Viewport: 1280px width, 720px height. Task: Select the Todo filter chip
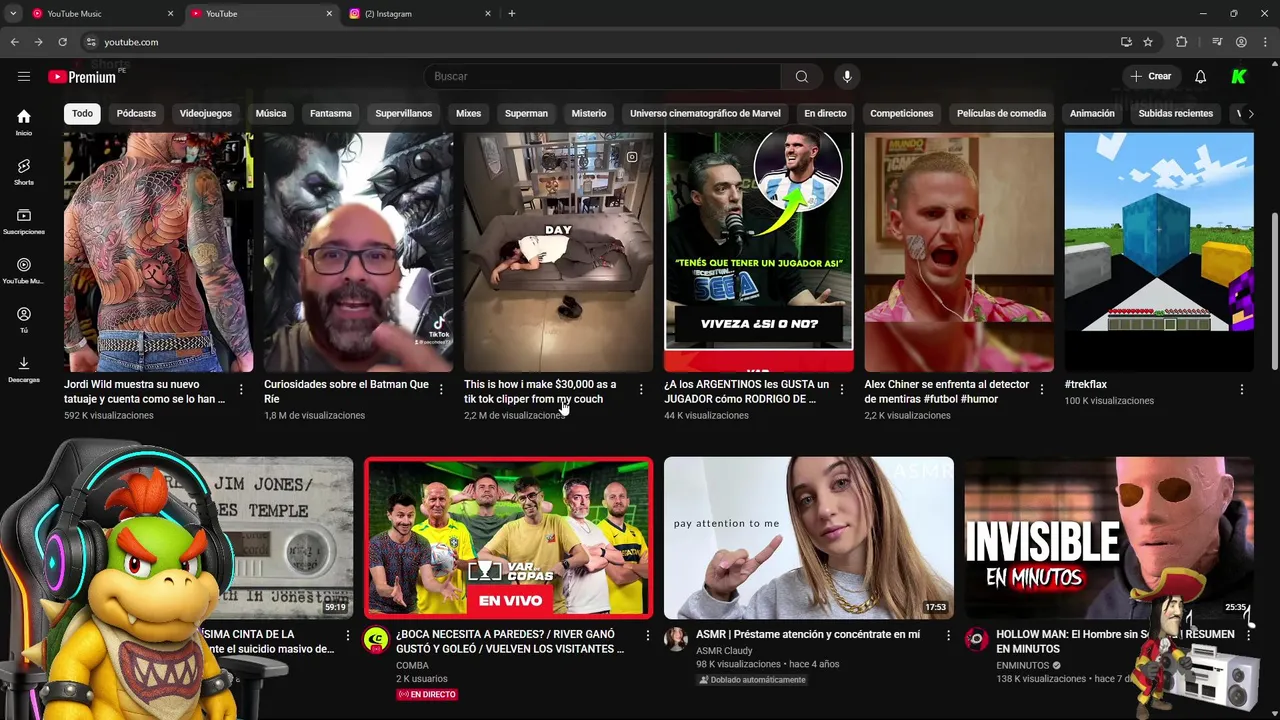(x=82, y=113)
